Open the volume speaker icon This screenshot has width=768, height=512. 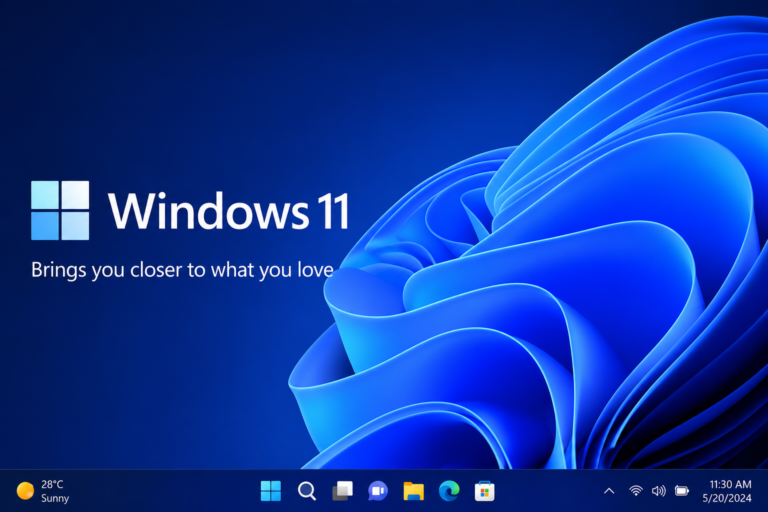coord(659,490)
